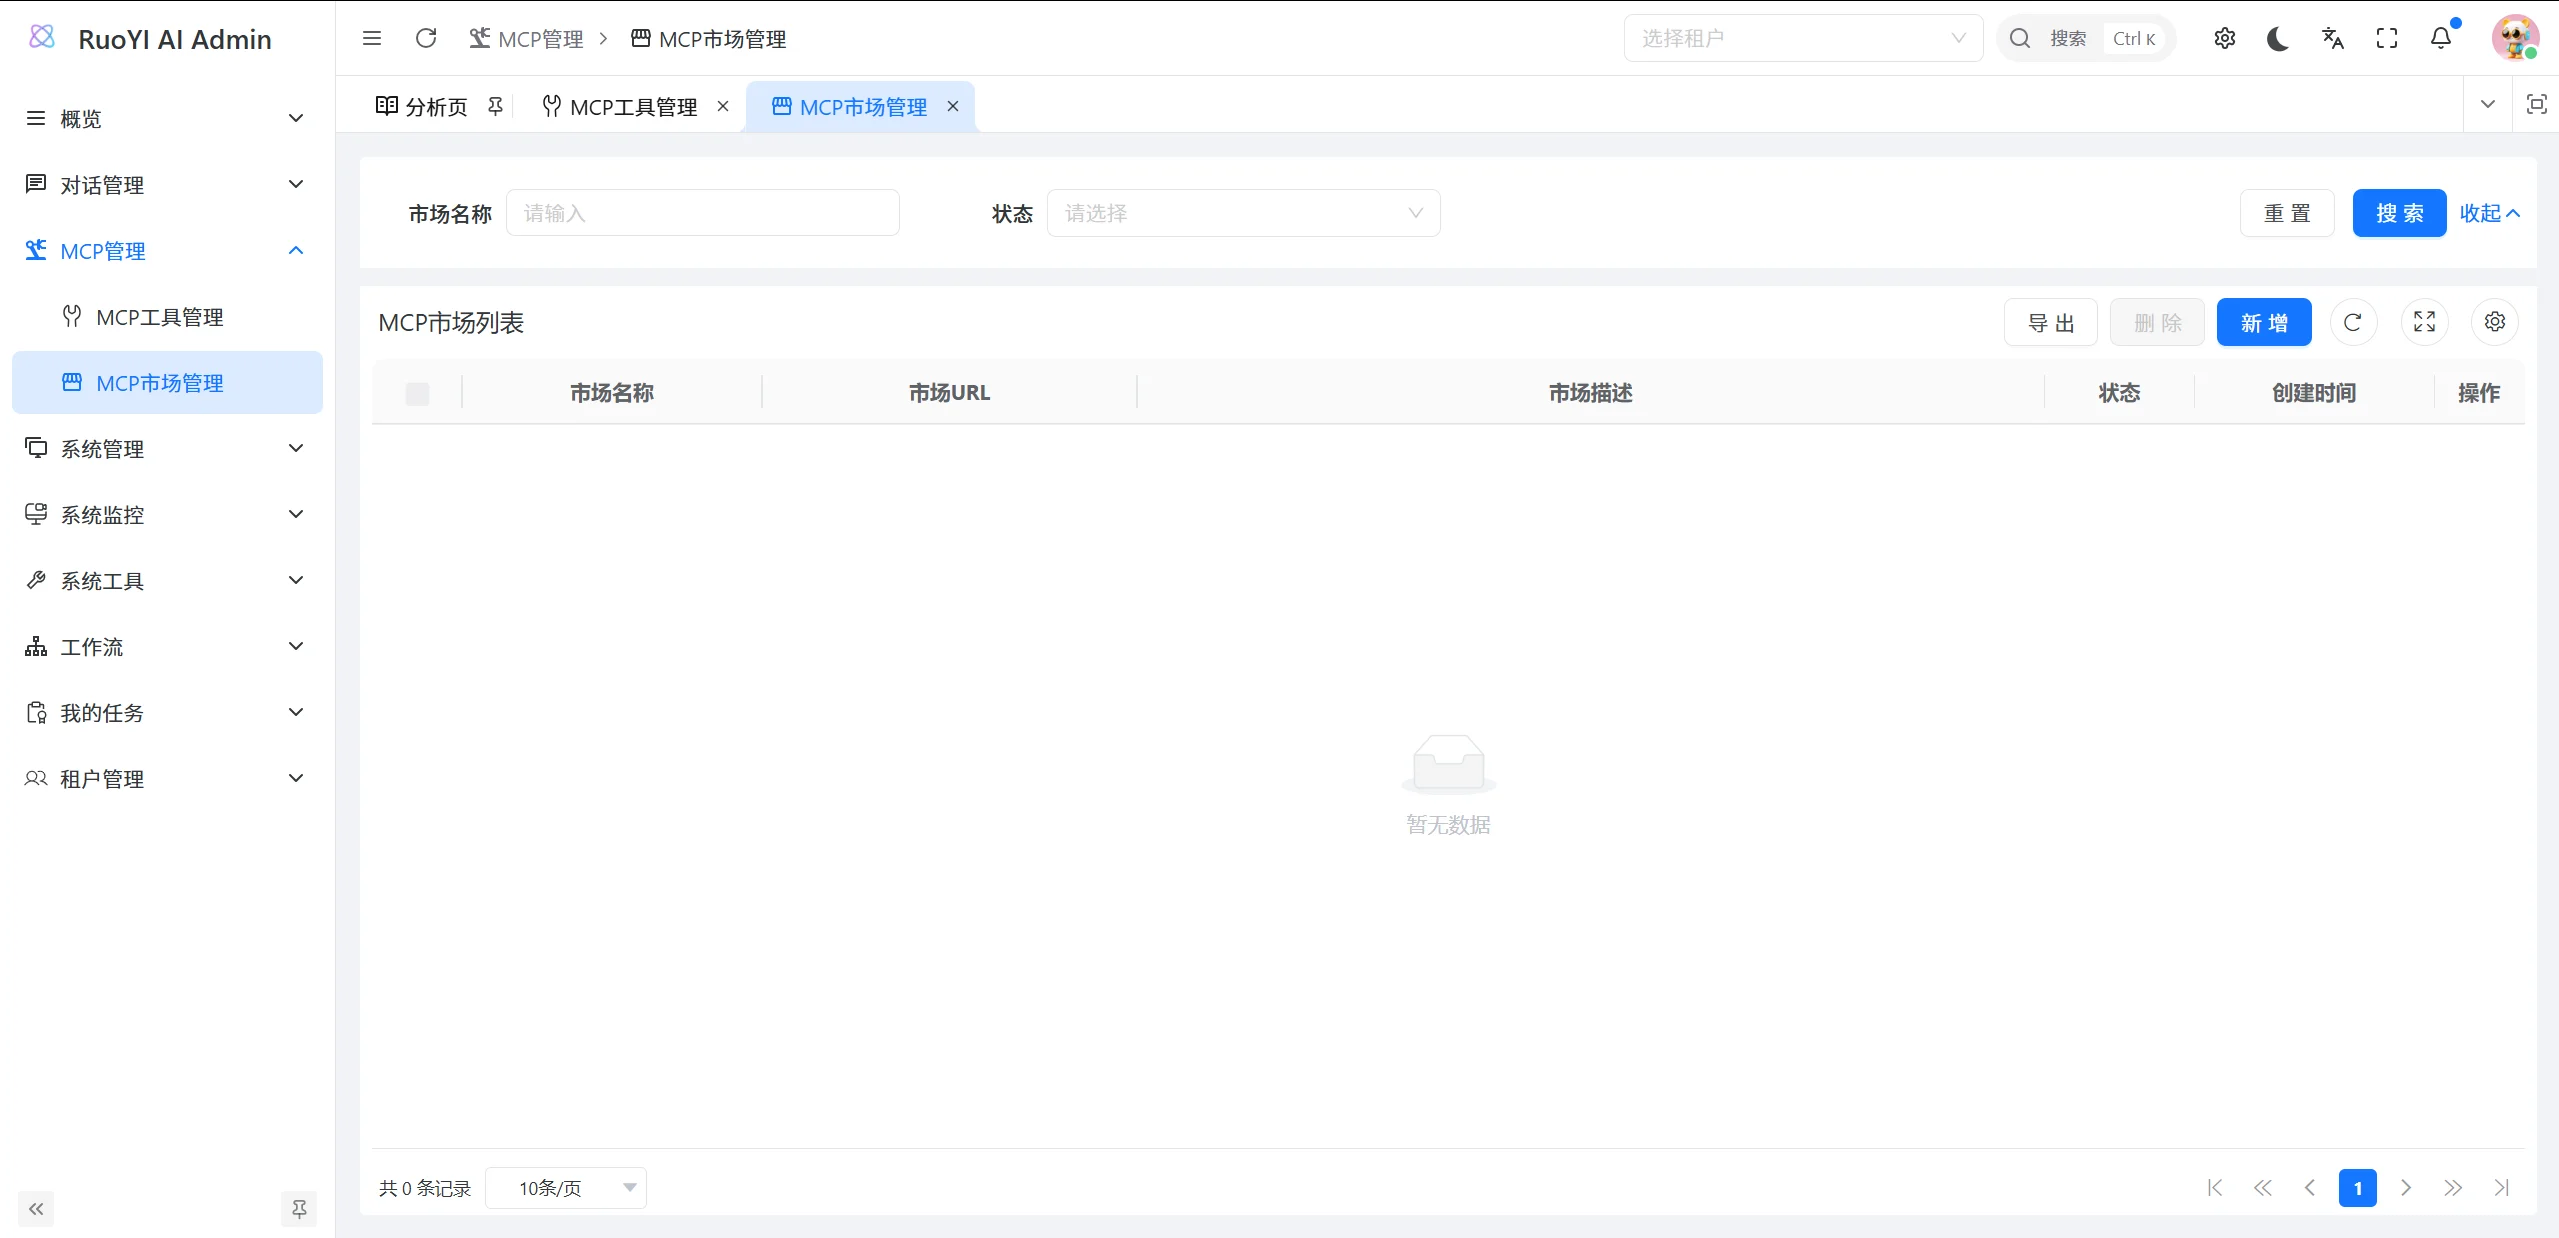The width and height of the screenshot is (2559, 1238).
Task: Collapse the sidebar with the double-arrow control
Action: (36, 1208)
